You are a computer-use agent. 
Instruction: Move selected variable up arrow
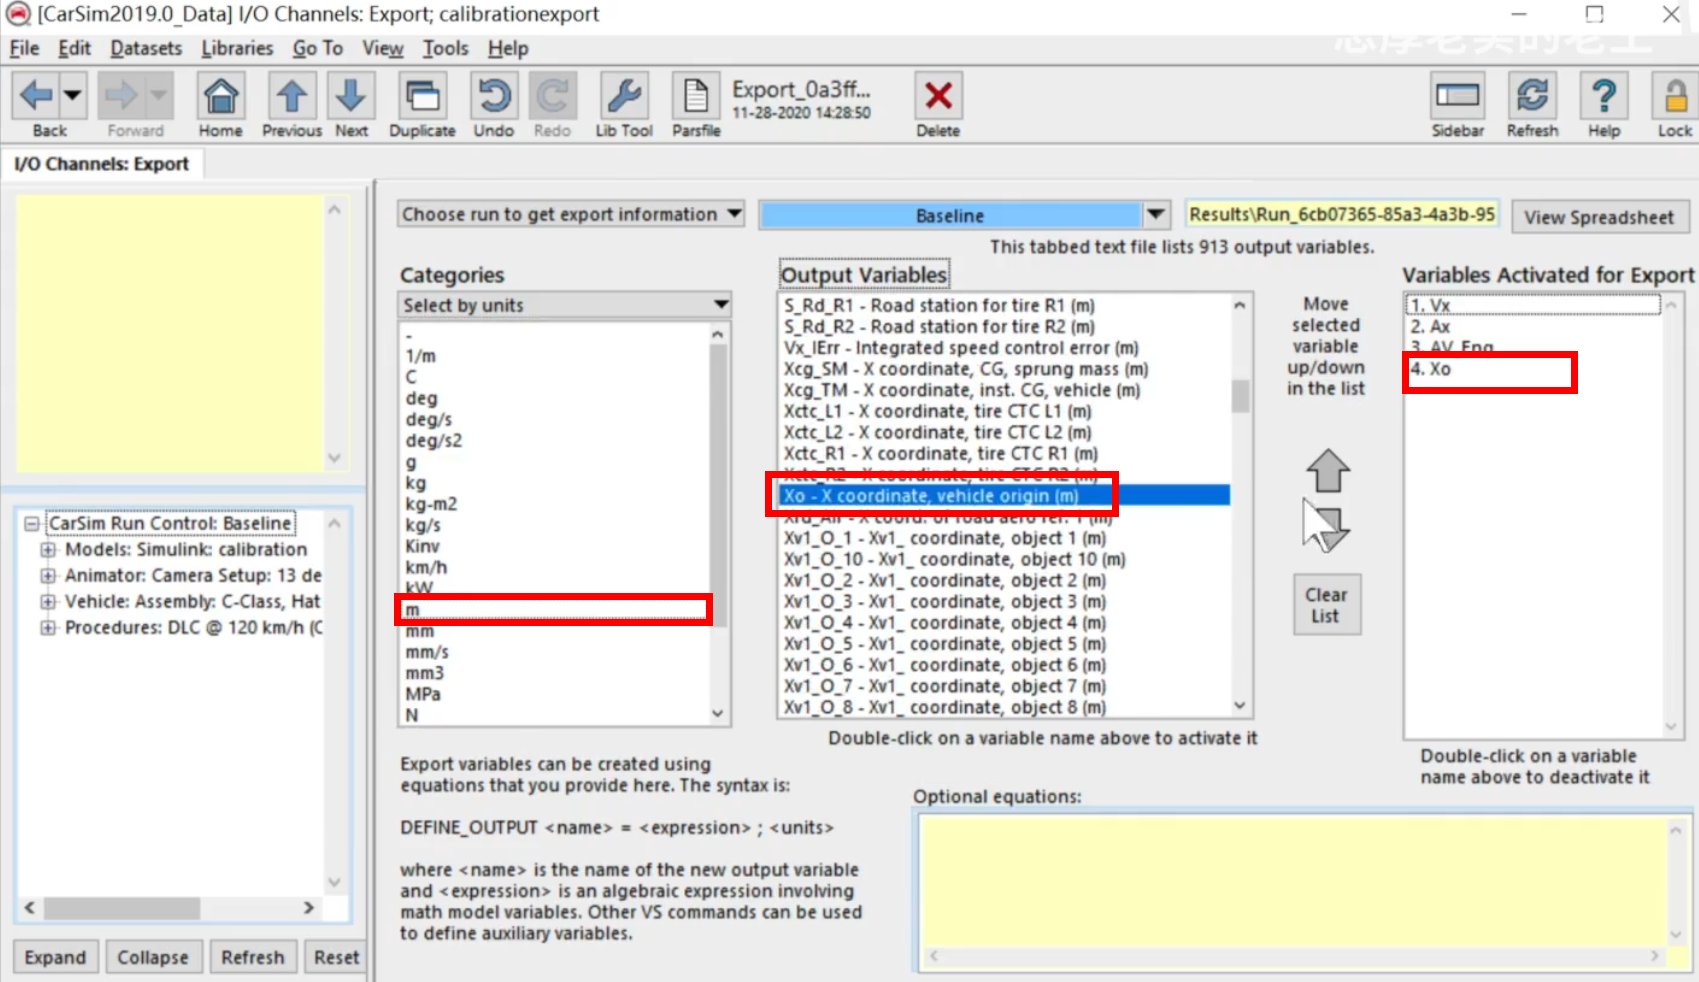[1327, 471]
